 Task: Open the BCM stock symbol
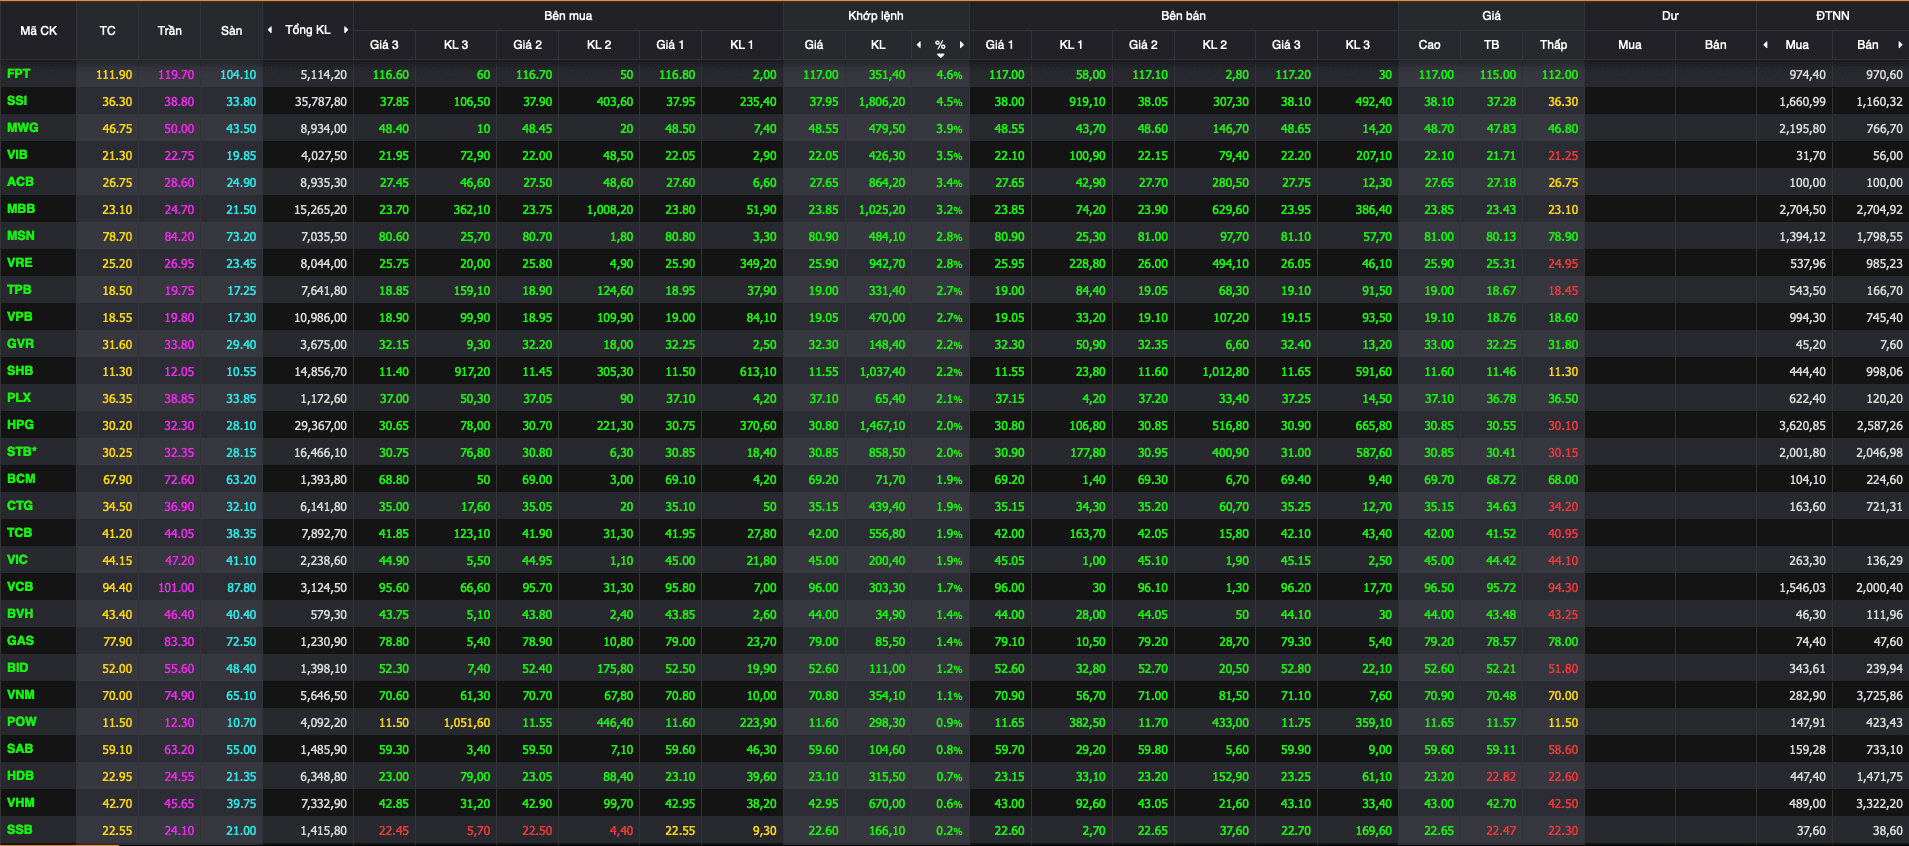tap(20, 479)
